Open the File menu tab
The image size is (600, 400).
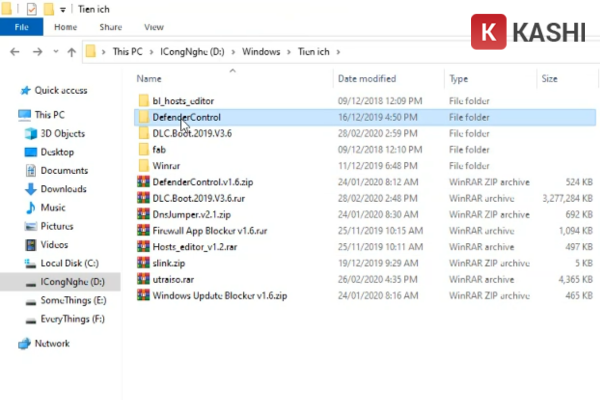(x=21, y=27)
